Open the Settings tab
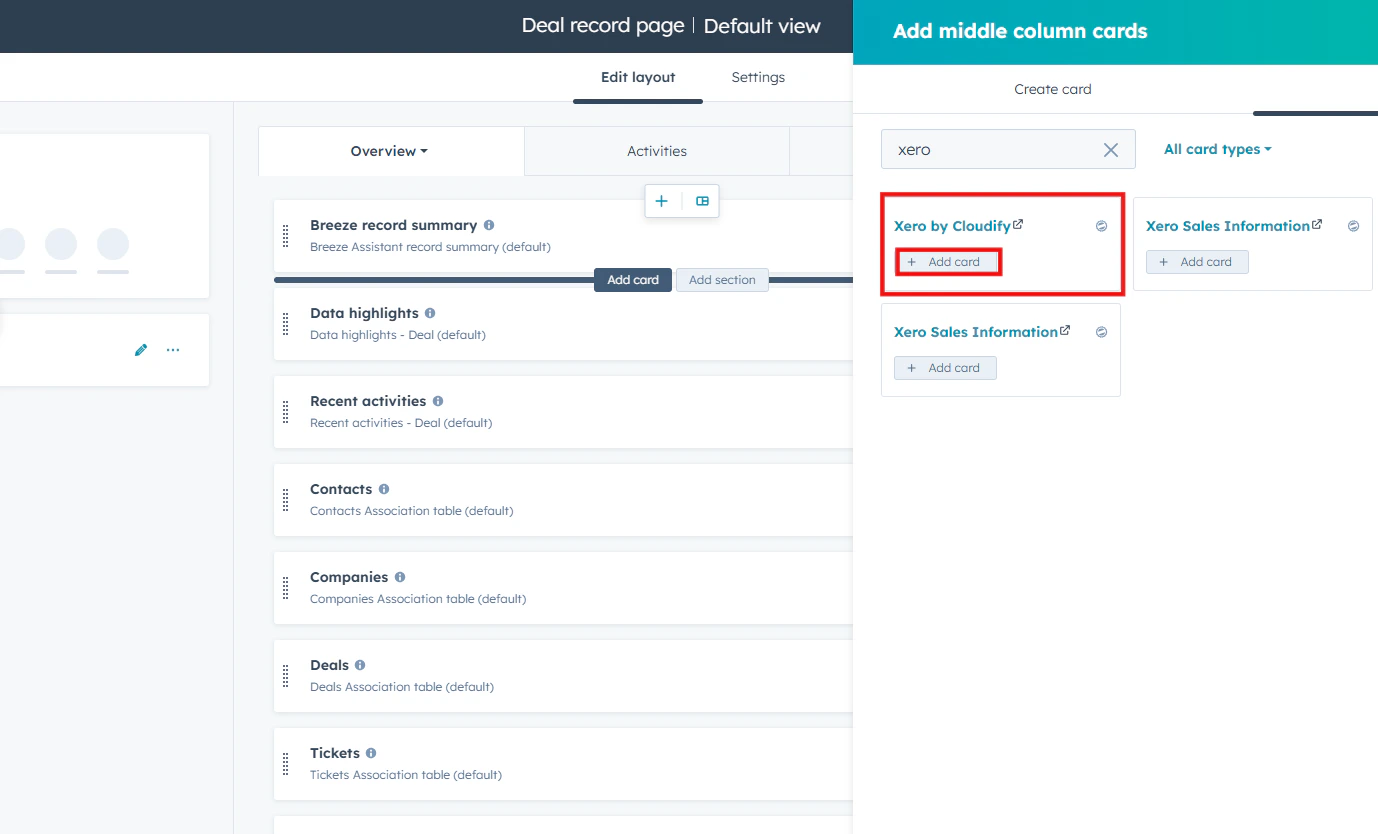This screenshot has width=1378, height=834. 758,77
